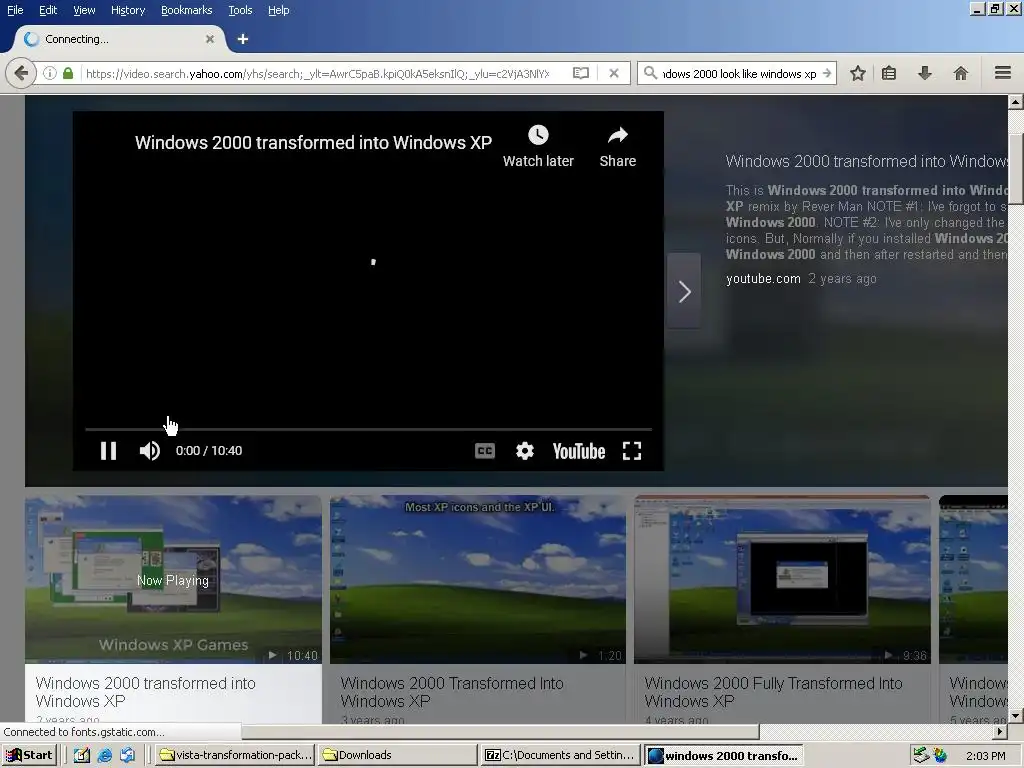
Task: Close the Connecting... tab
Action: (210, 39)
